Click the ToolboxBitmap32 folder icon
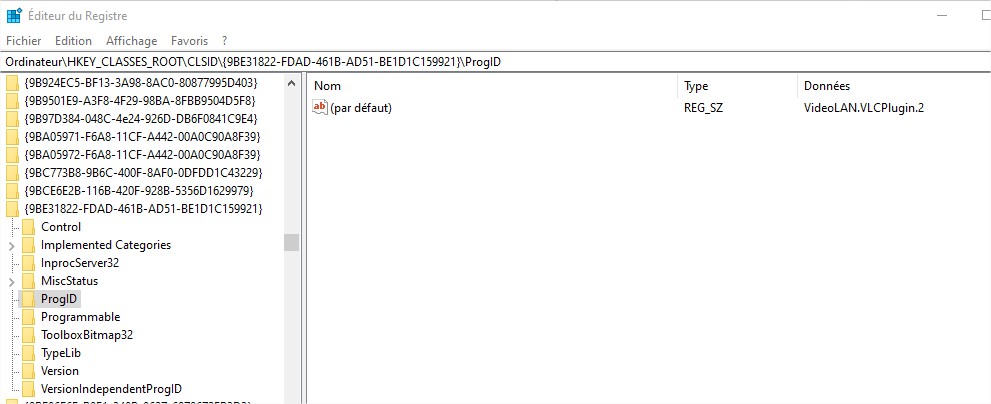This screenshot has width=991, height=404. (x=28, y=334)
